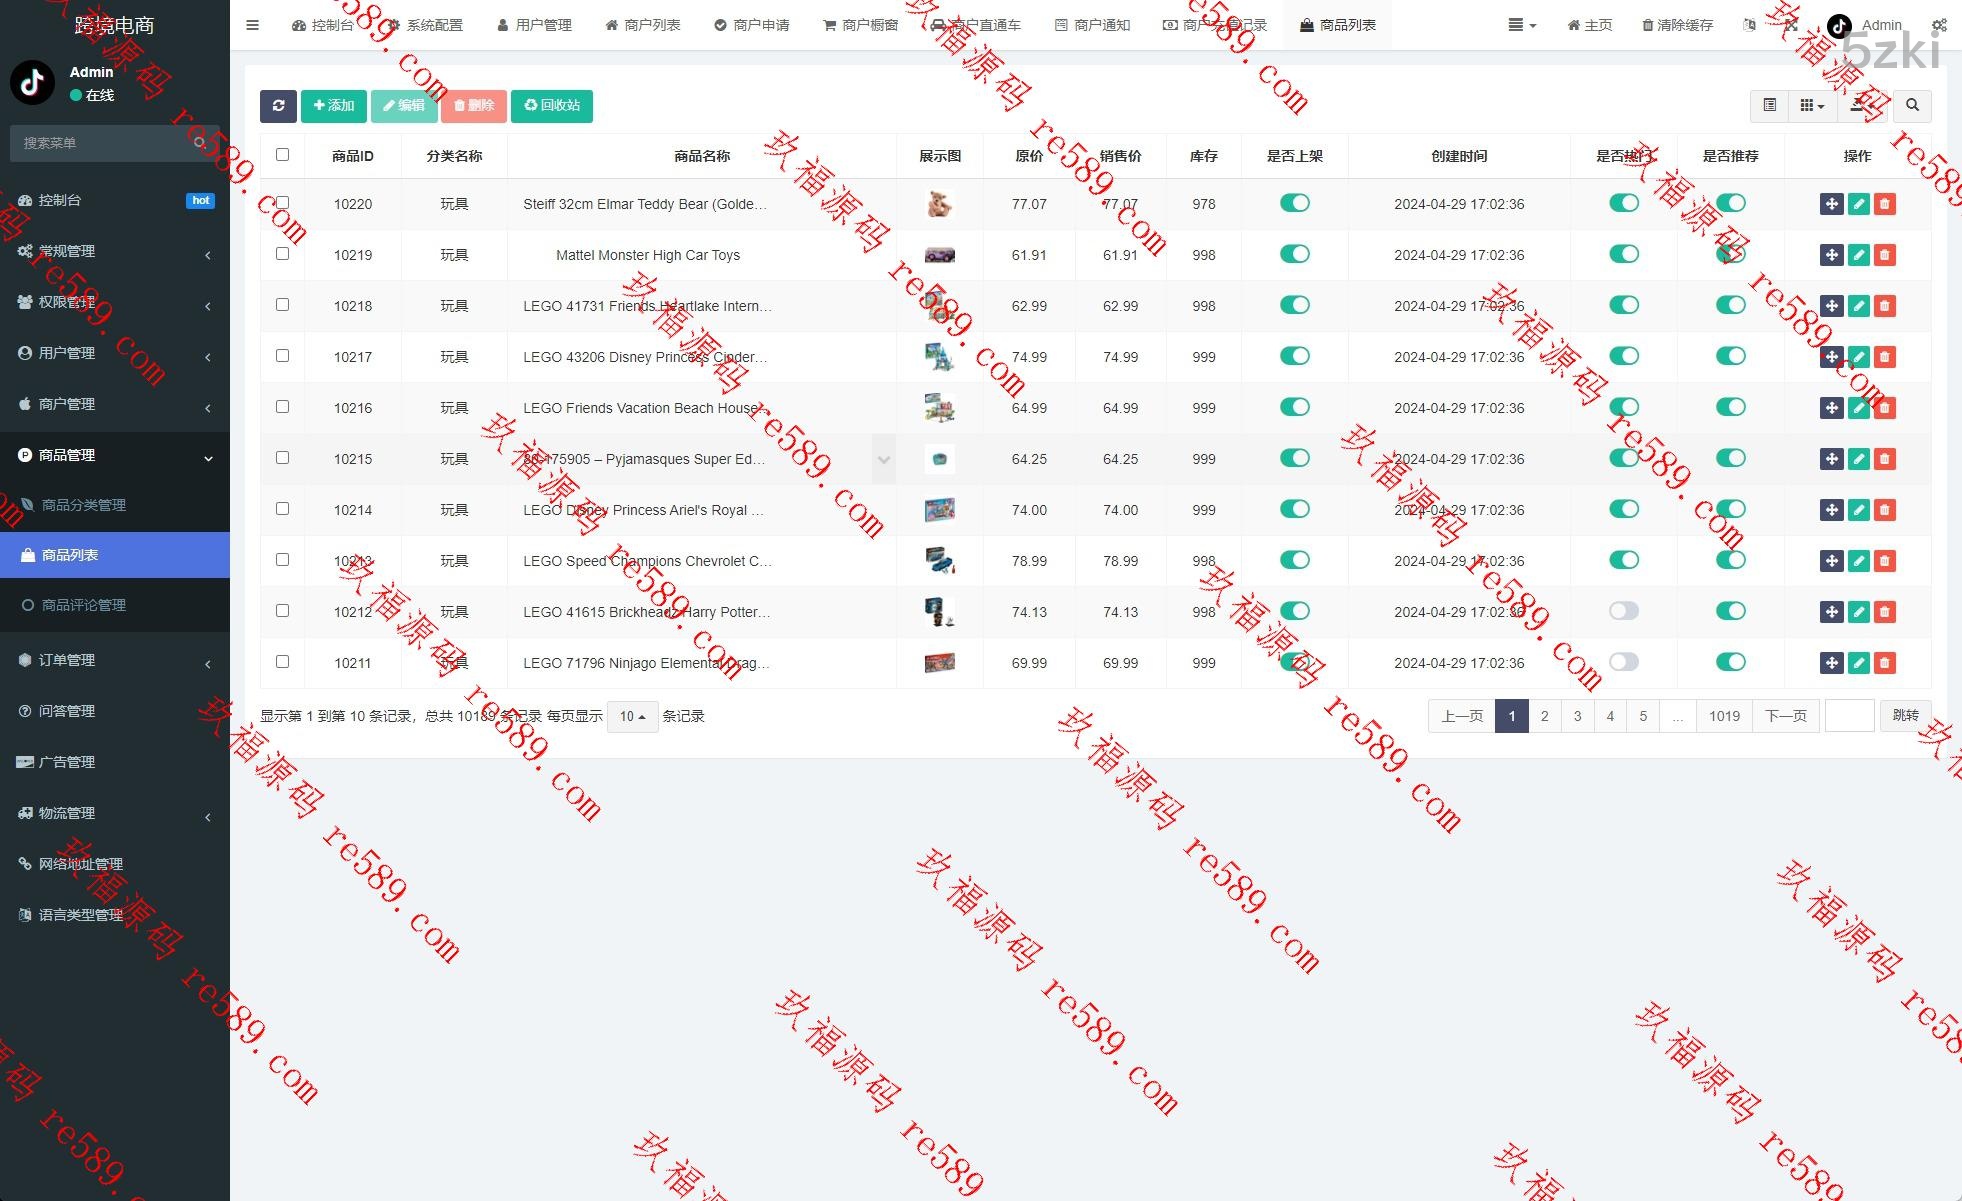Click drag-move icon for product 10211
The image size is (1962, 1201).
[x=1831, y=663]
